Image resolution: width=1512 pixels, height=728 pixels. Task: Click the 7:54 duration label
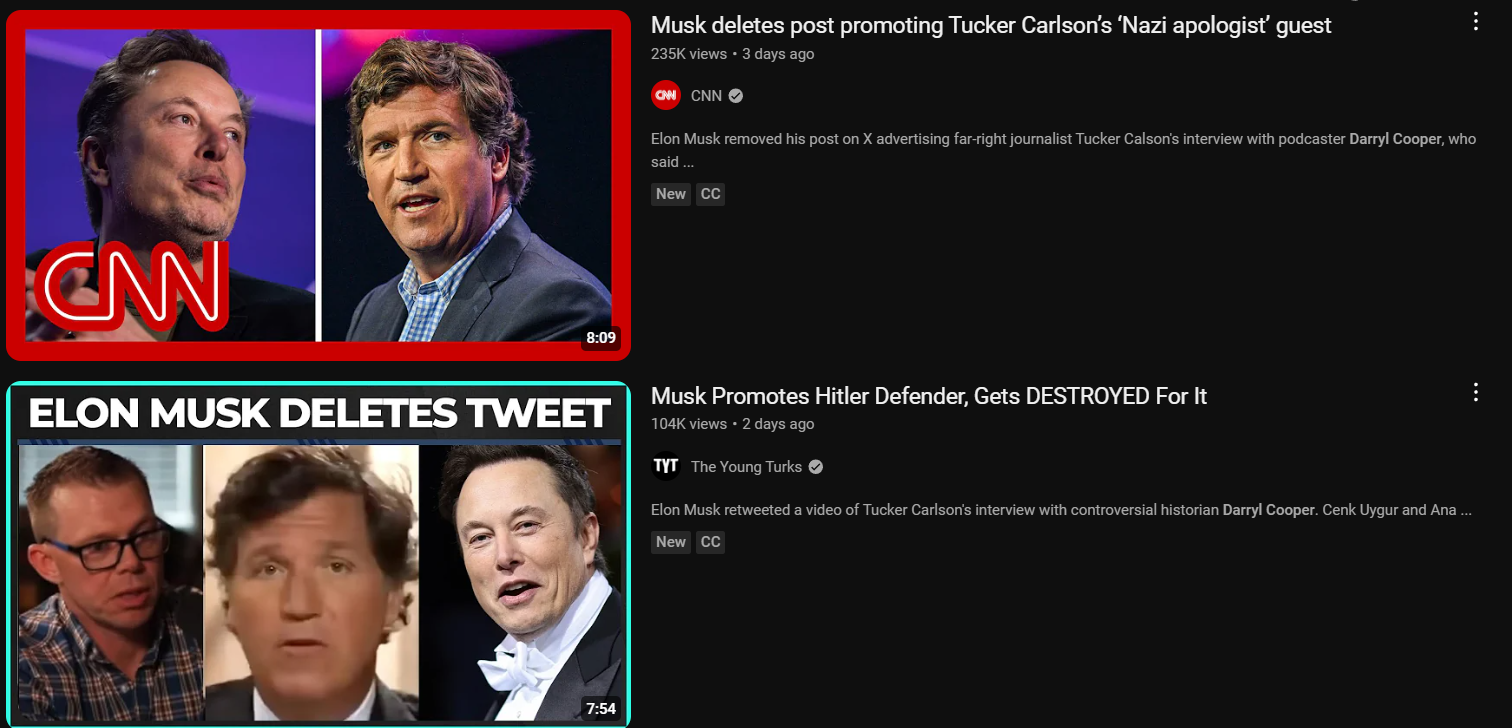(601, 709)
